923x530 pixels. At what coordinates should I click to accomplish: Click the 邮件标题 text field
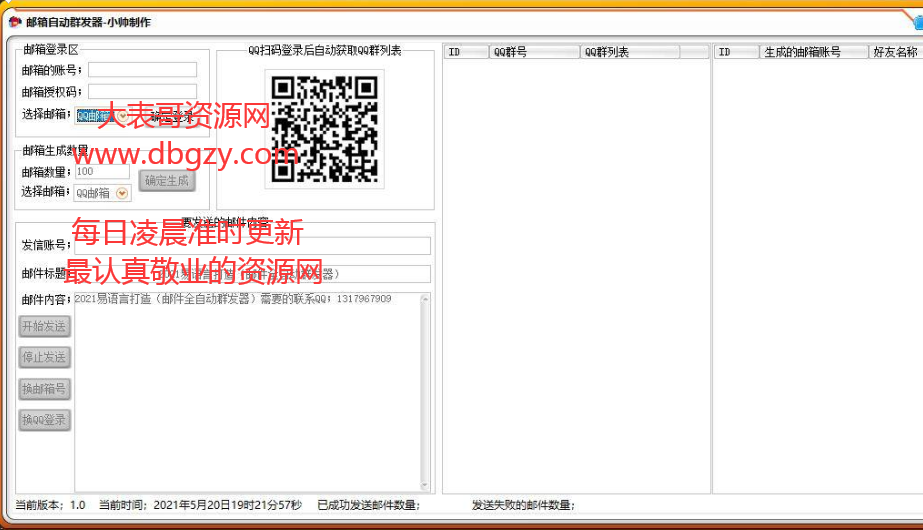tap(252, 274)
